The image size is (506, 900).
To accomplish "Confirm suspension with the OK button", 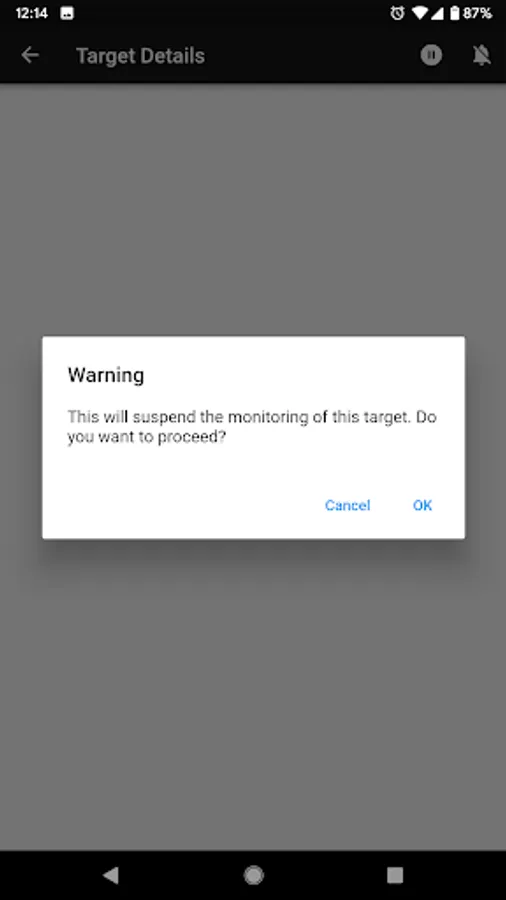I will (x=422, y=505).
